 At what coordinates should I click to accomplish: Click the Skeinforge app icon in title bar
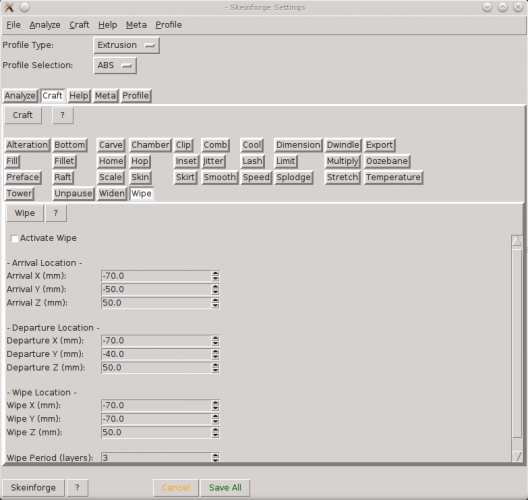click(9, 7)
